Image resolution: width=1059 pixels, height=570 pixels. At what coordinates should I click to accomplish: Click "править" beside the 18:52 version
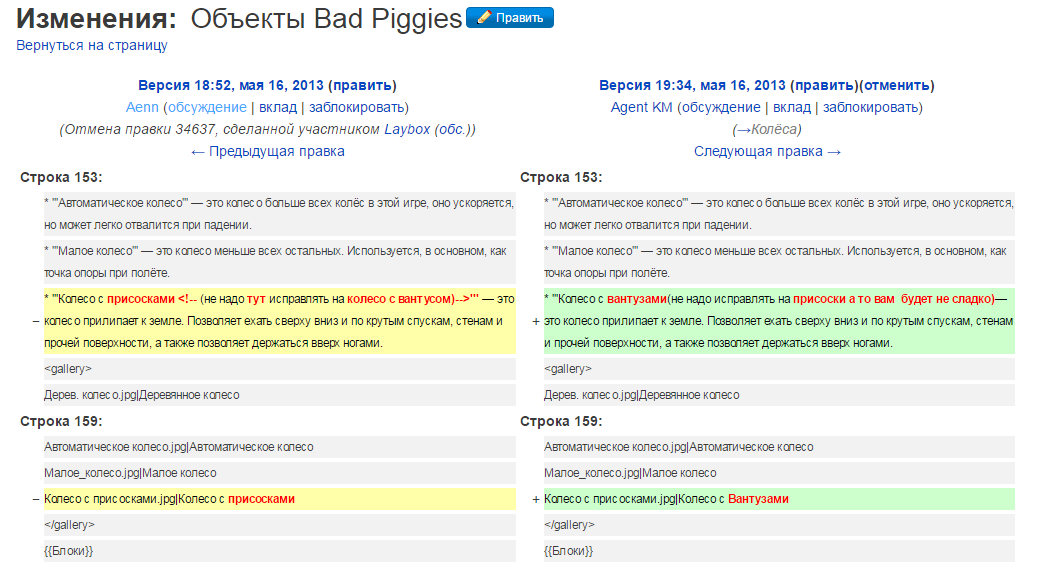point(362,85)
